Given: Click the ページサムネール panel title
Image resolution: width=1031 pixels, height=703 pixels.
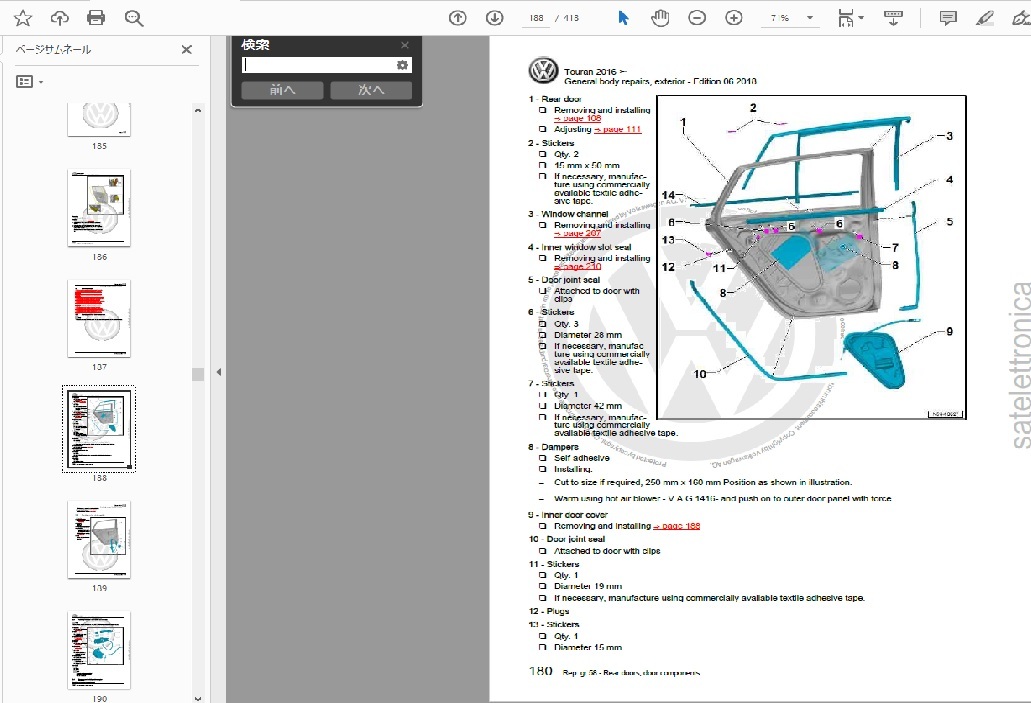Looking at the screenshot, I should [x=53, y=49].
